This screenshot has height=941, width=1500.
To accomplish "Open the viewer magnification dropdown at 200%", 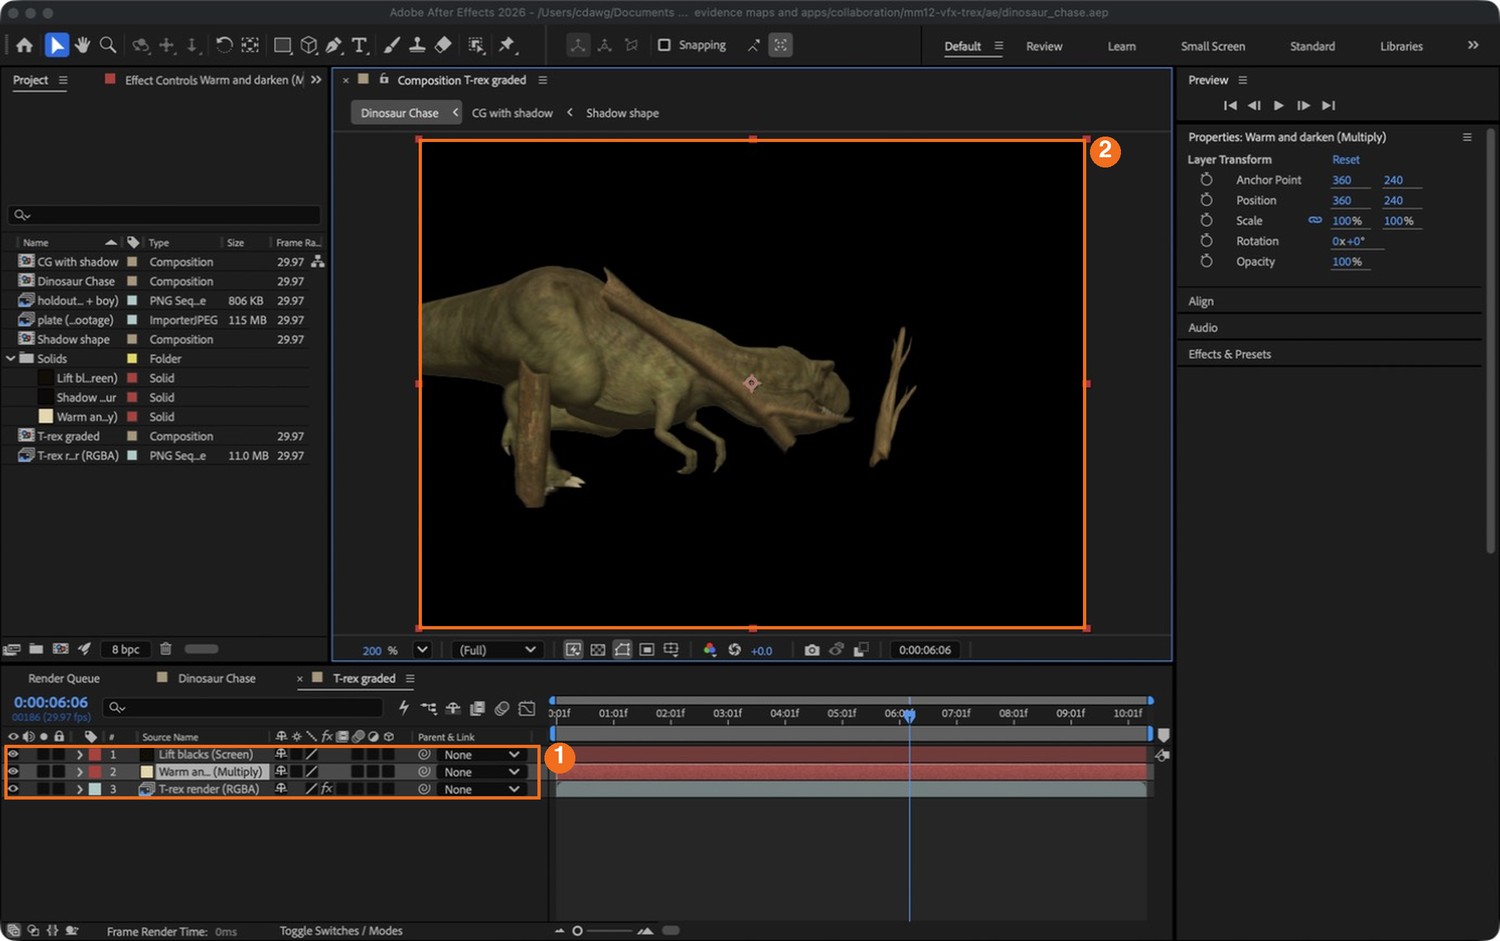I will 422,650.
